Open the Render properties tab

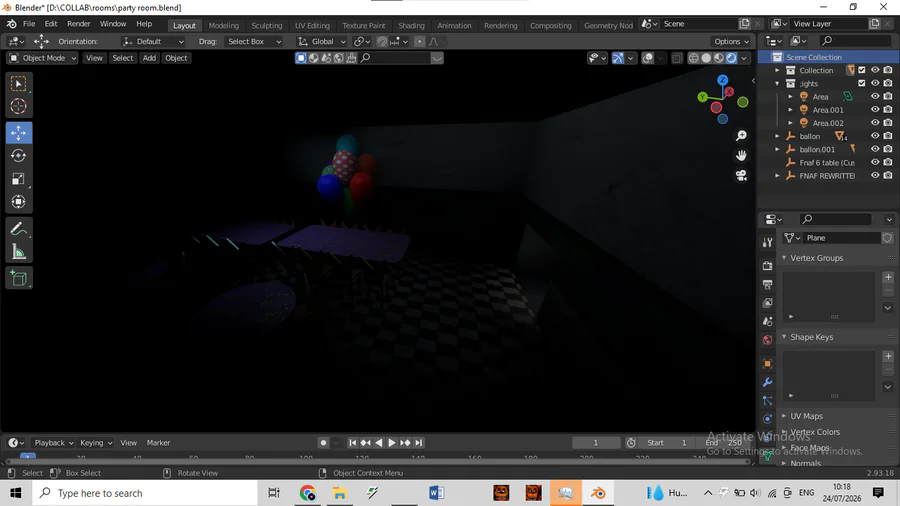pyautogui.click(x=767, y=266)
